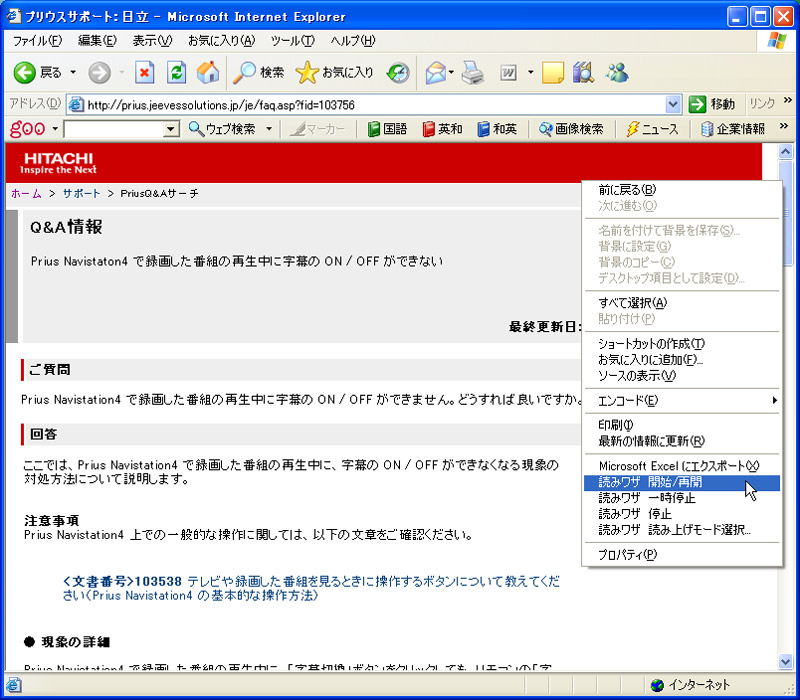Open the goo logo dropdown arrow
The width and height of the screenshot is (800, 700).
click(x=54, y=129)
